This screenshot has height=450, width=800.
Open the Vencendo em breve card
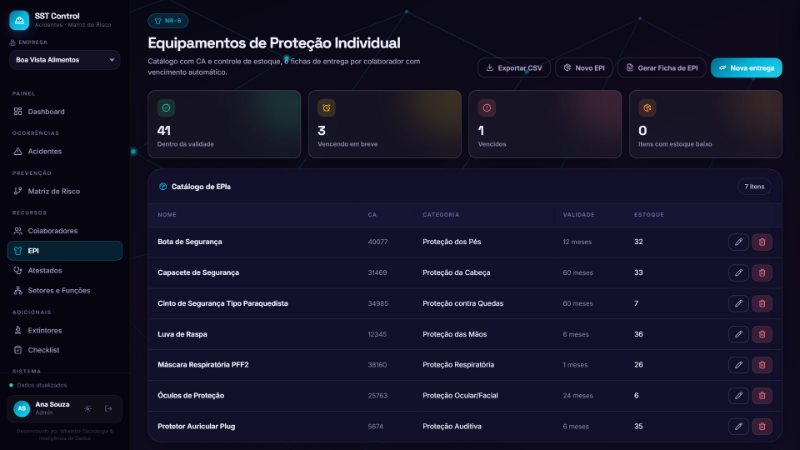[x=385, y=124]
